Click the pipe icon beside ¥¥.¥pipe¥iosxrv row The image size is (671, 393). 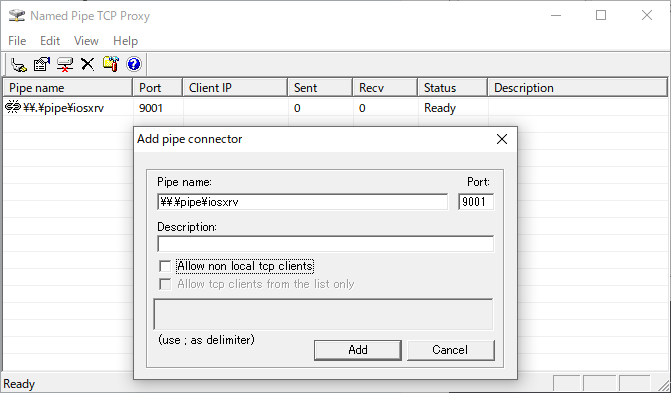[13, 107]
